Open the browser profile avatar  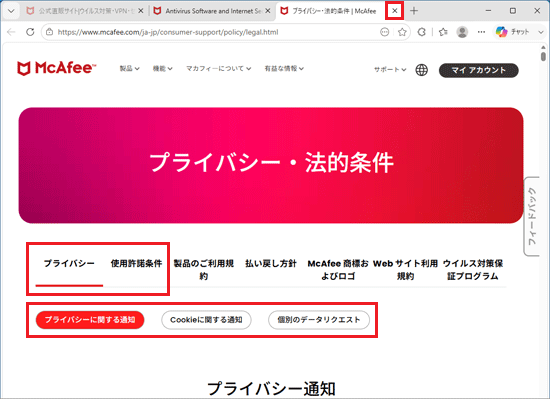point(462,32)
